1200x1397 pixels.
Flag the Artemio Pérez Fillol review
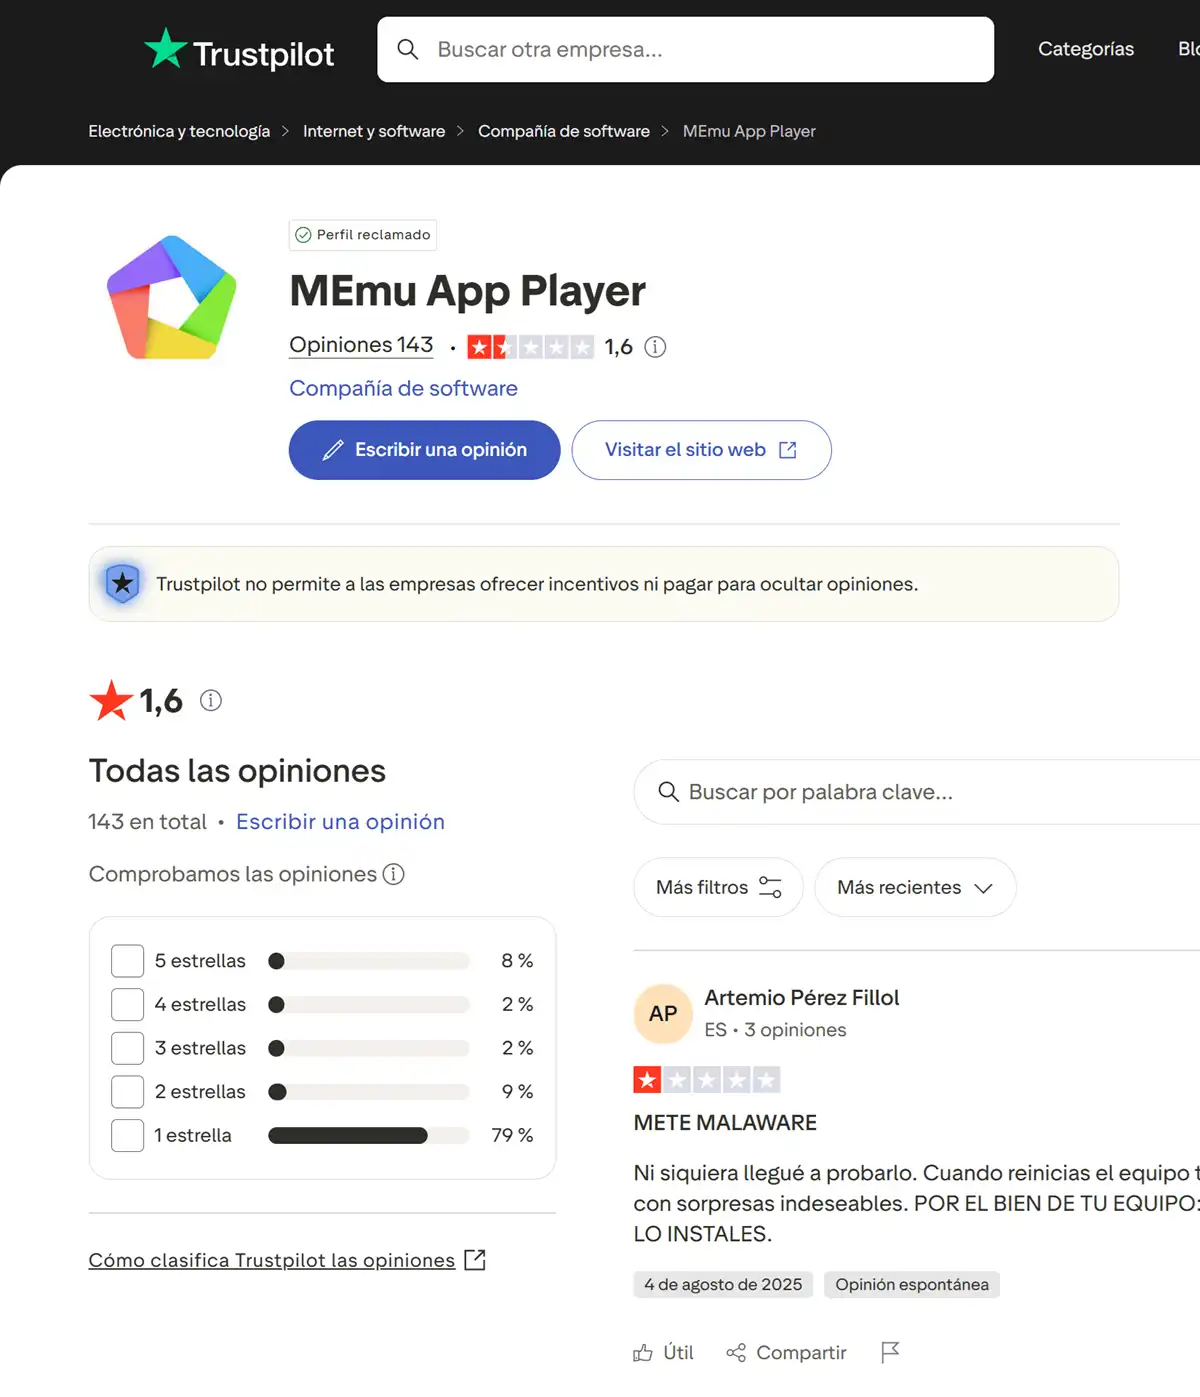pos(890,1352)
